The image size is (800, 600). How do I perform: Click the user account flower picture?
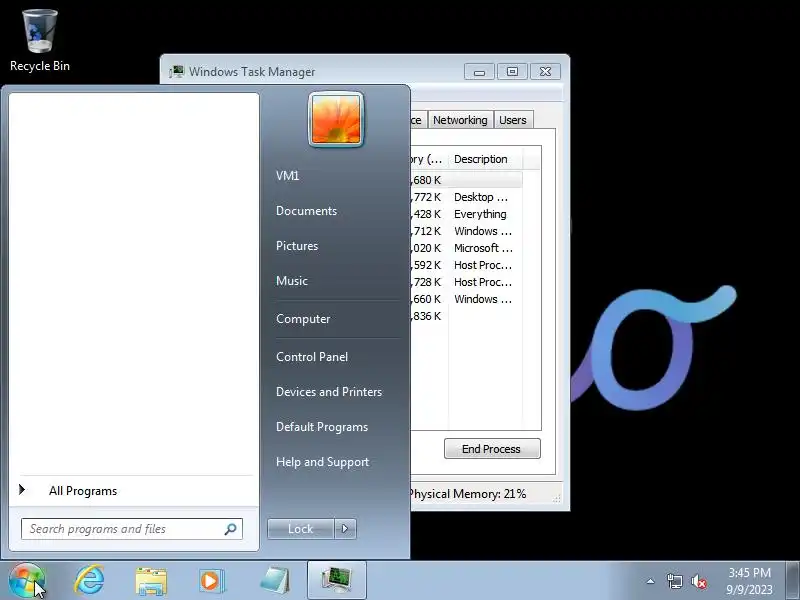[x=336, y=119]
